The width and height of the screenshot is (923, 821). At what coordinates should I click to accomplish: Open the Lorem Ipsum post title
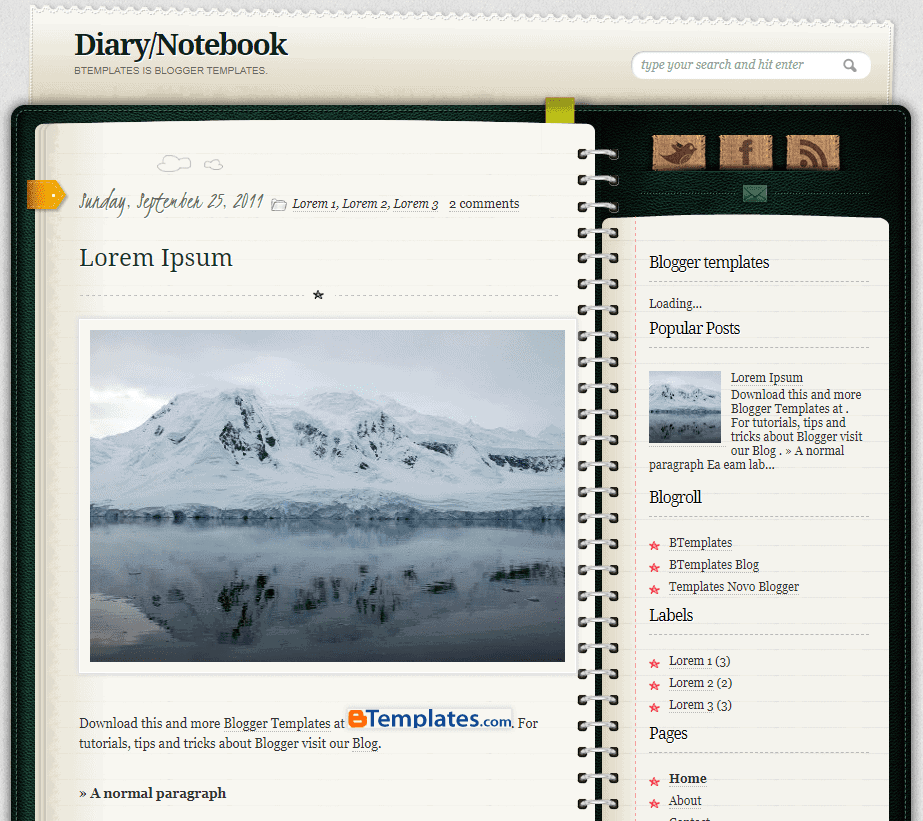[x=156, y=258]
